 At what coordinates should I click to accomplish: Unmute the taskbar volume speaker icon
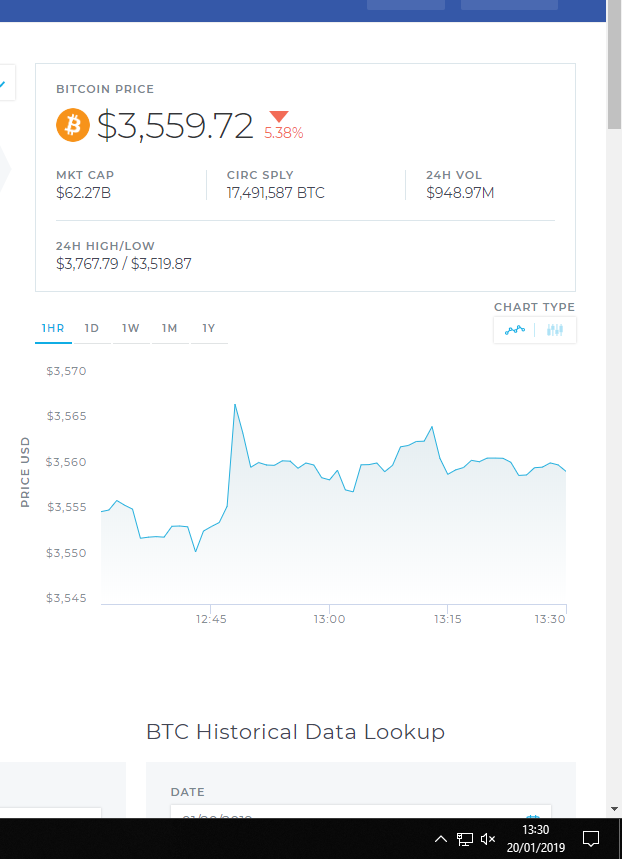tap(489, 838)
